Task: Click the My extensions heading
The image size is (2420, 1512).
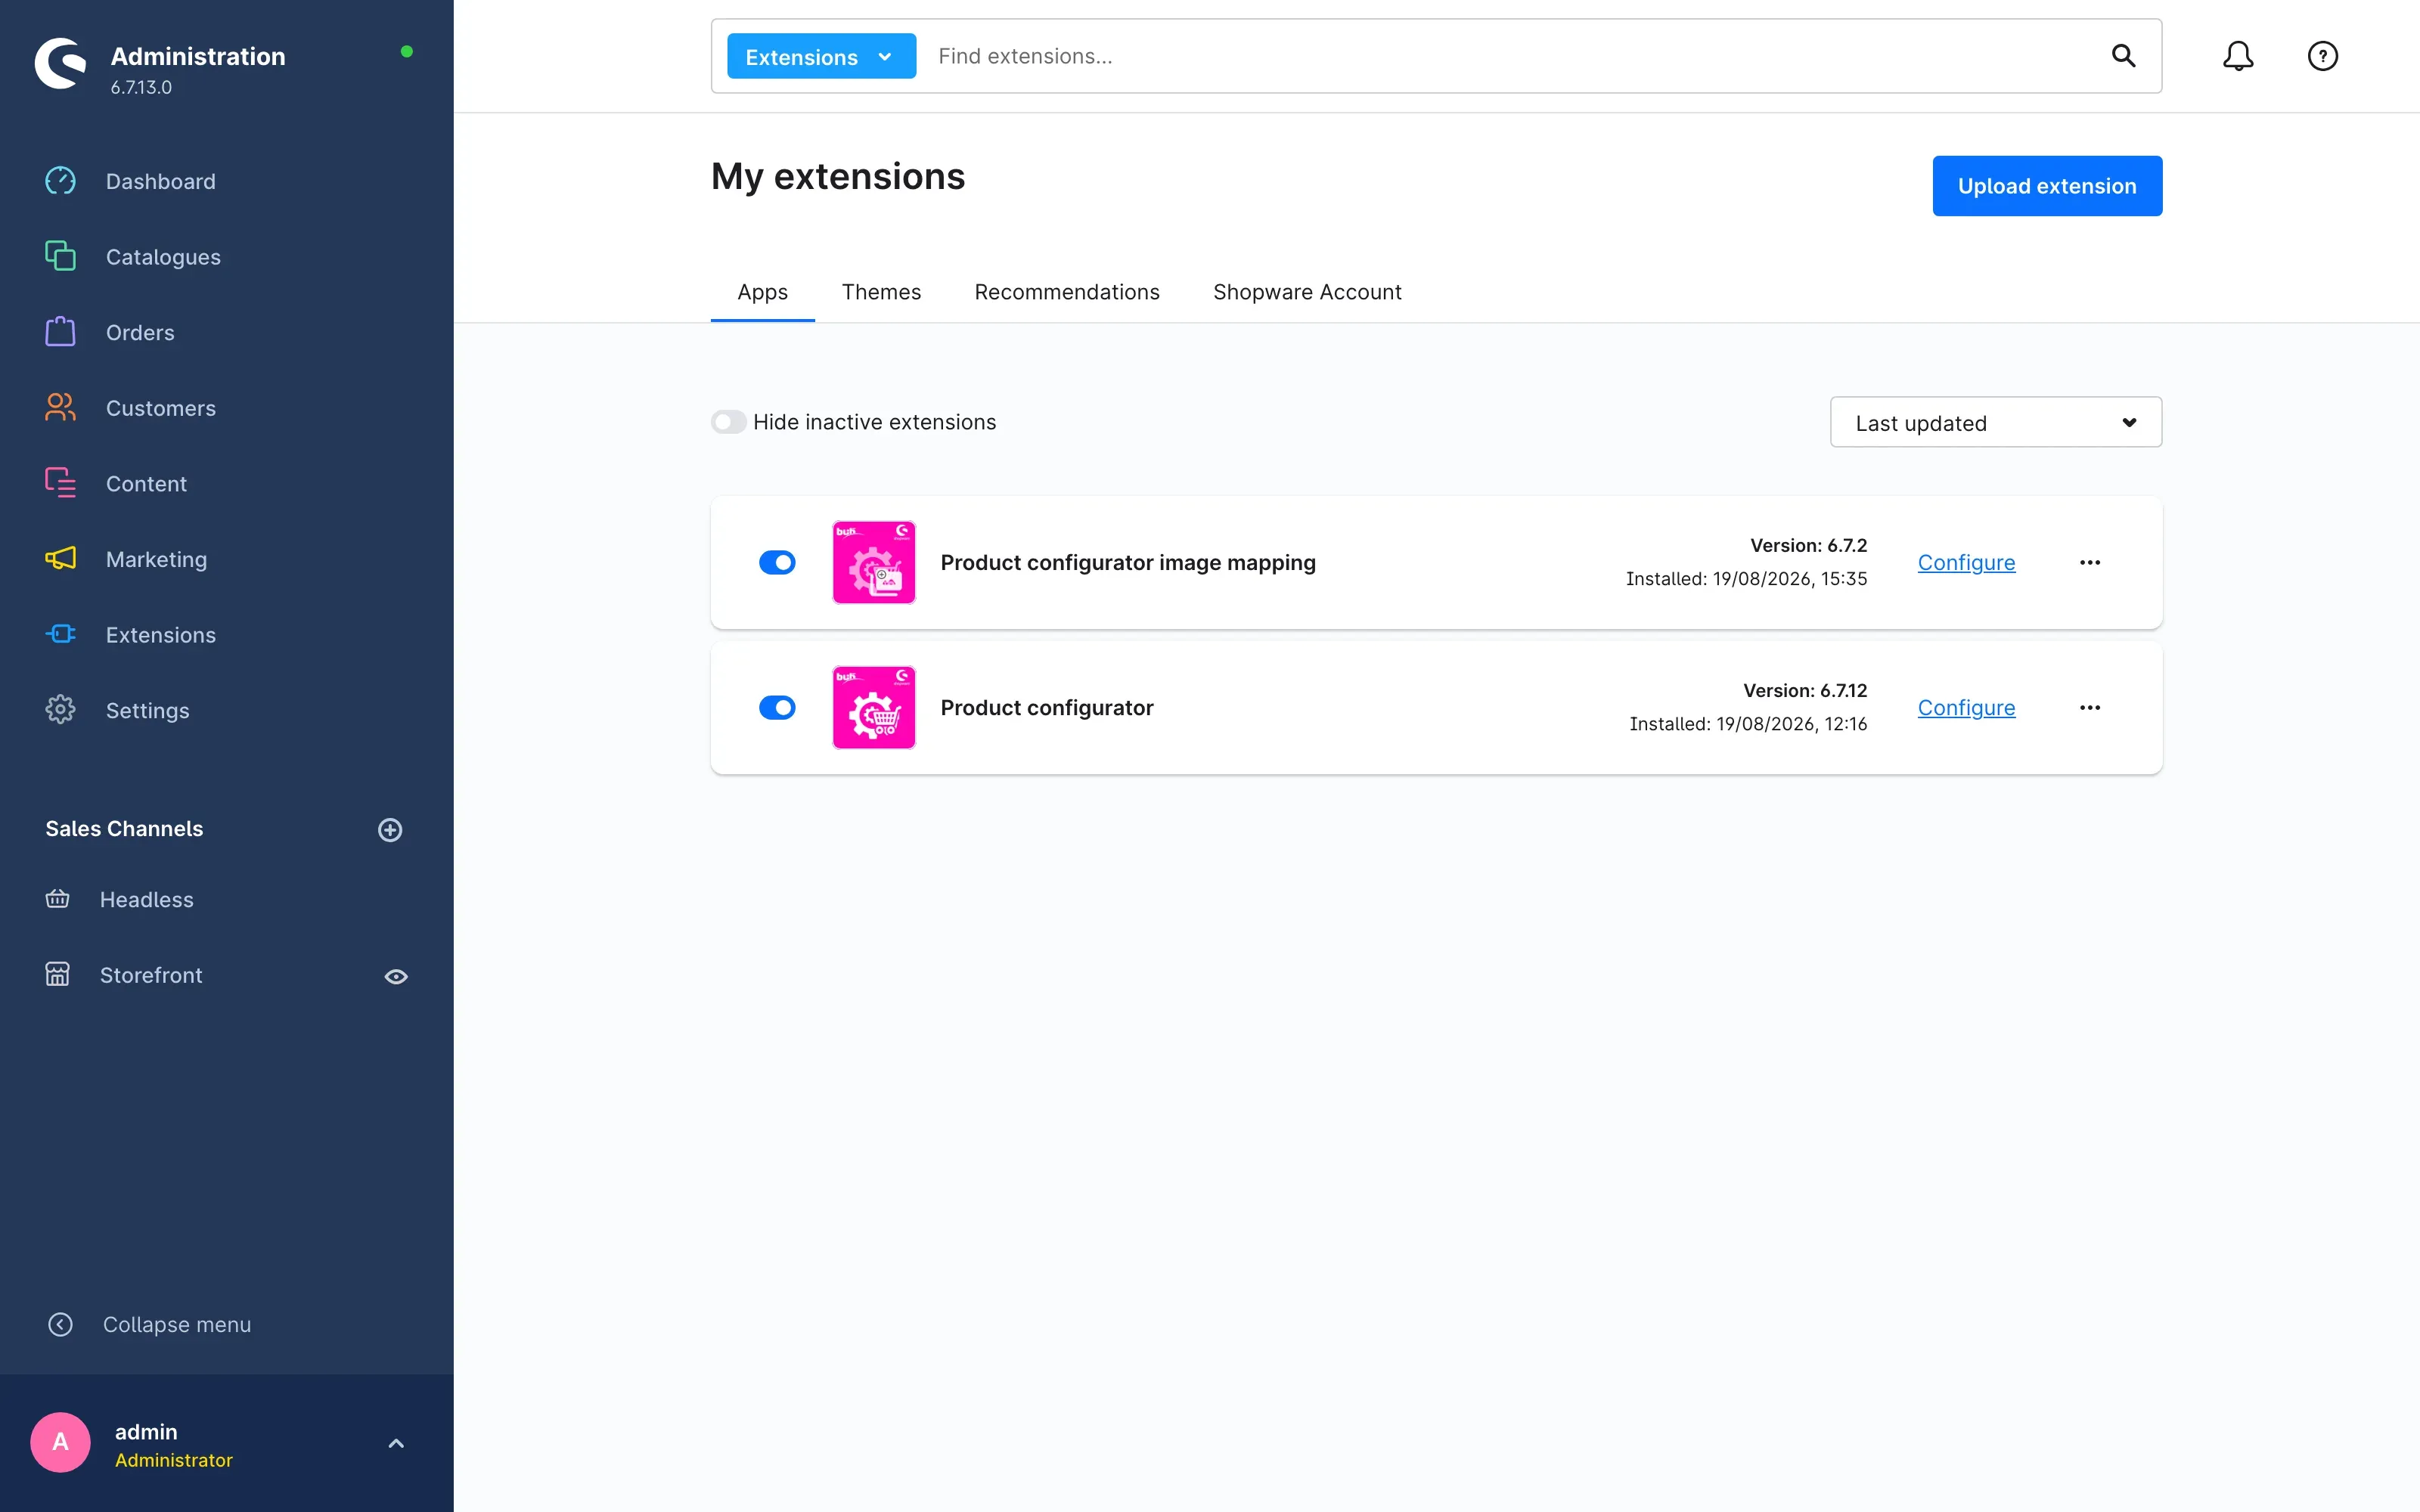Action: point(838,176)
